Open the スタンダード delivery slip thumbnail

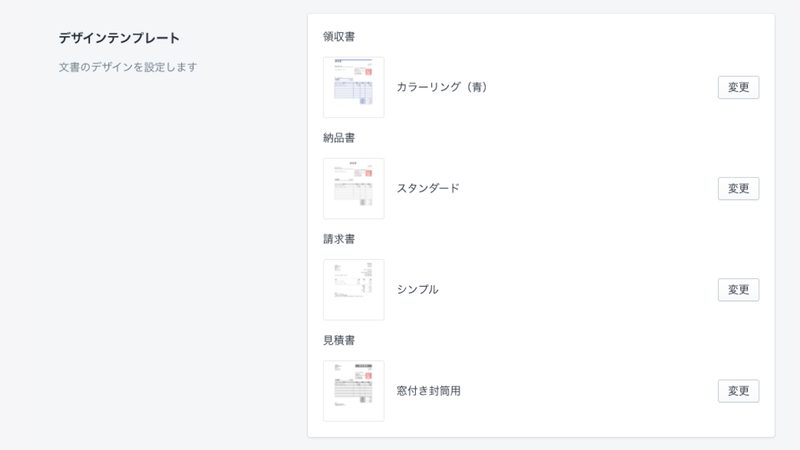[x=354, y=188]
